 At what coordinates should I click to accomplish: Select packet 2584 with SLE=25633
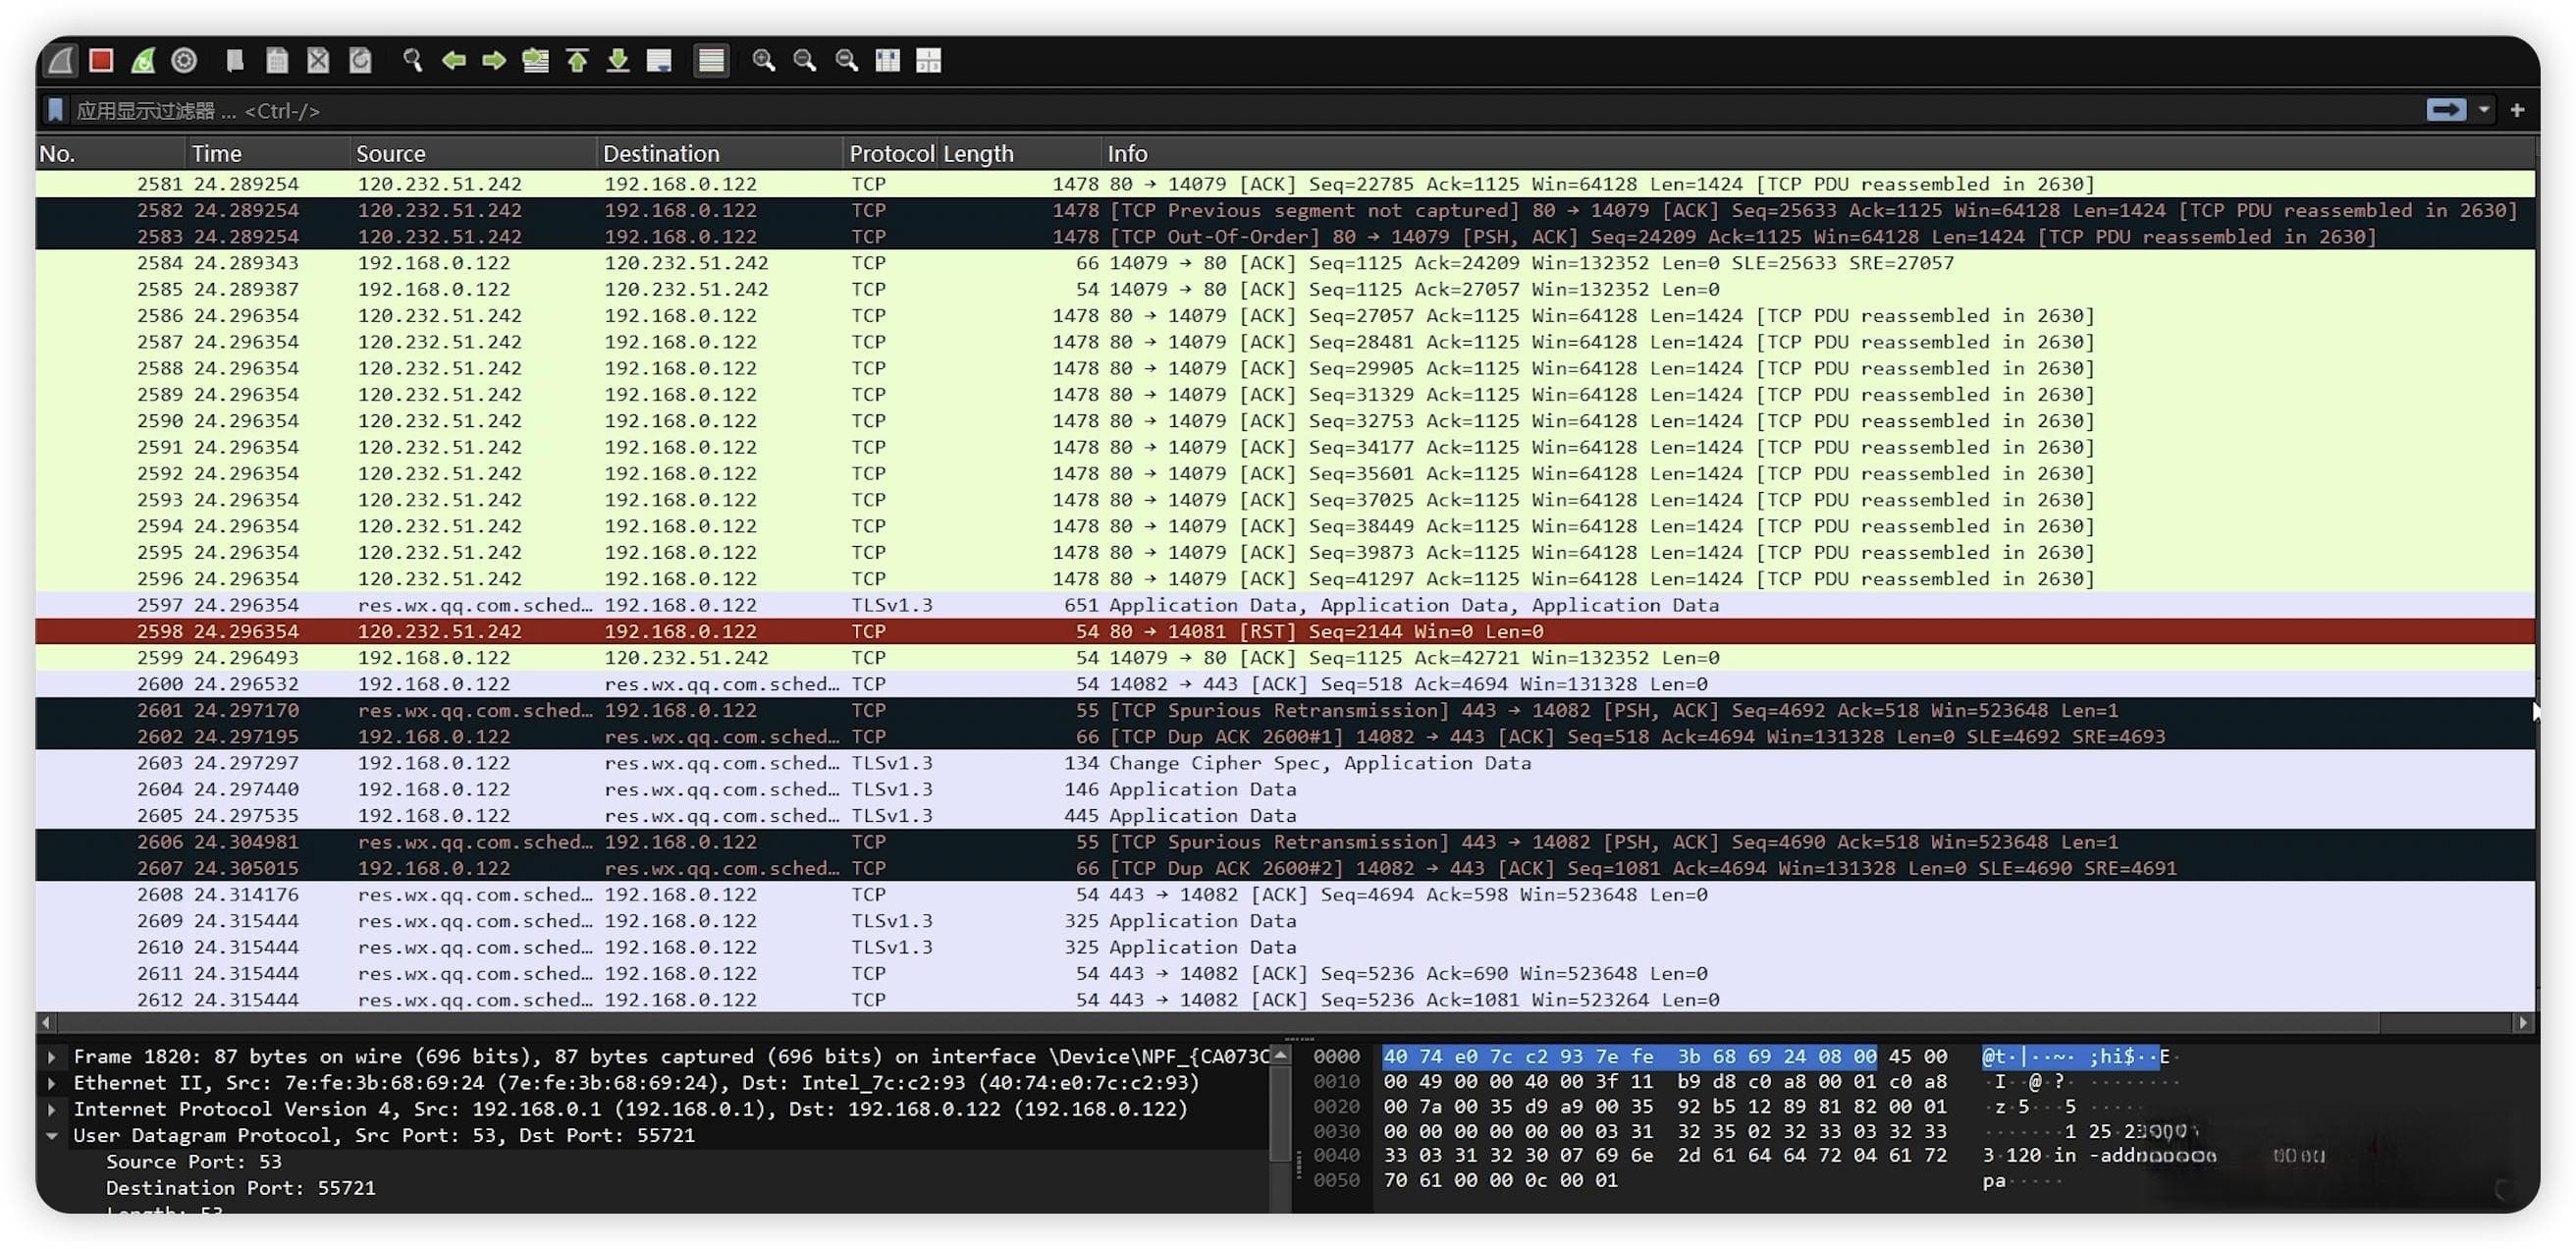(1285, 263)
